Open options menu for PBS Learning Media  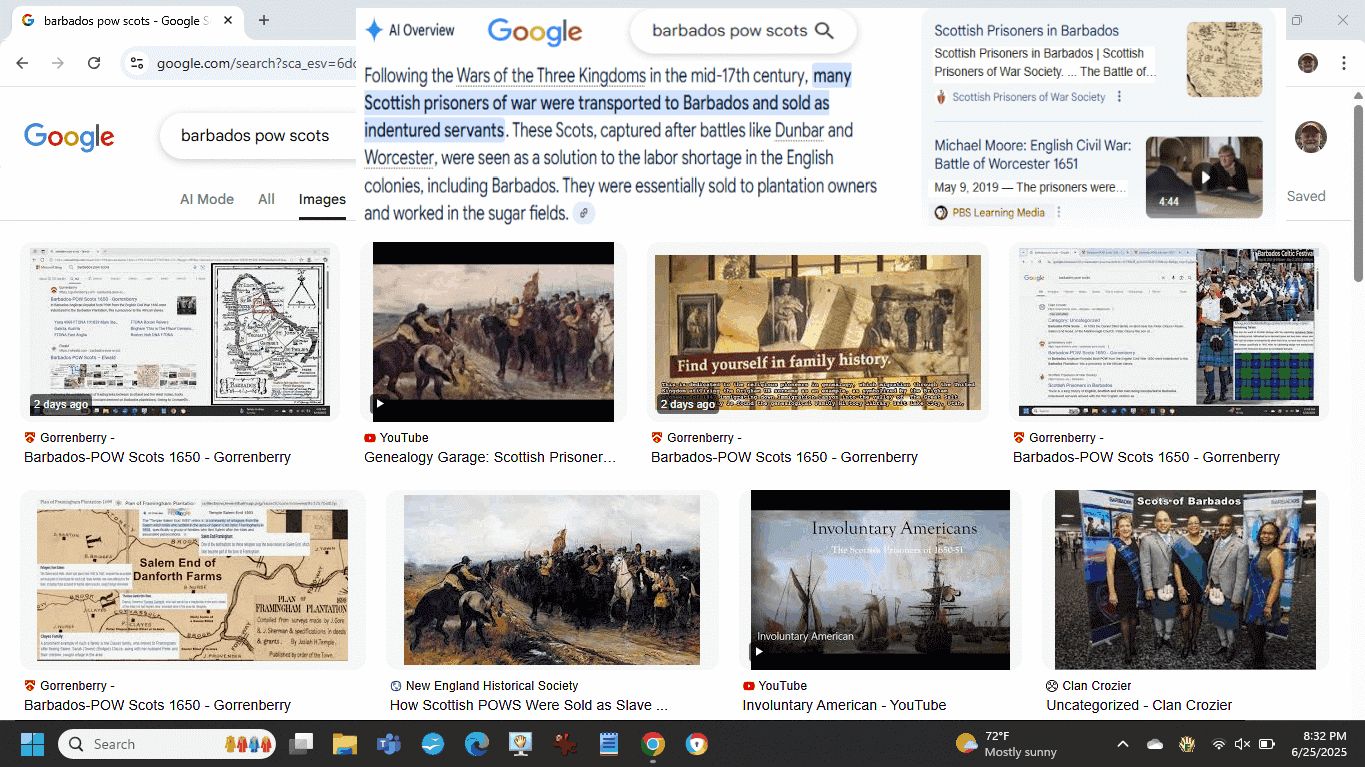1058,212
